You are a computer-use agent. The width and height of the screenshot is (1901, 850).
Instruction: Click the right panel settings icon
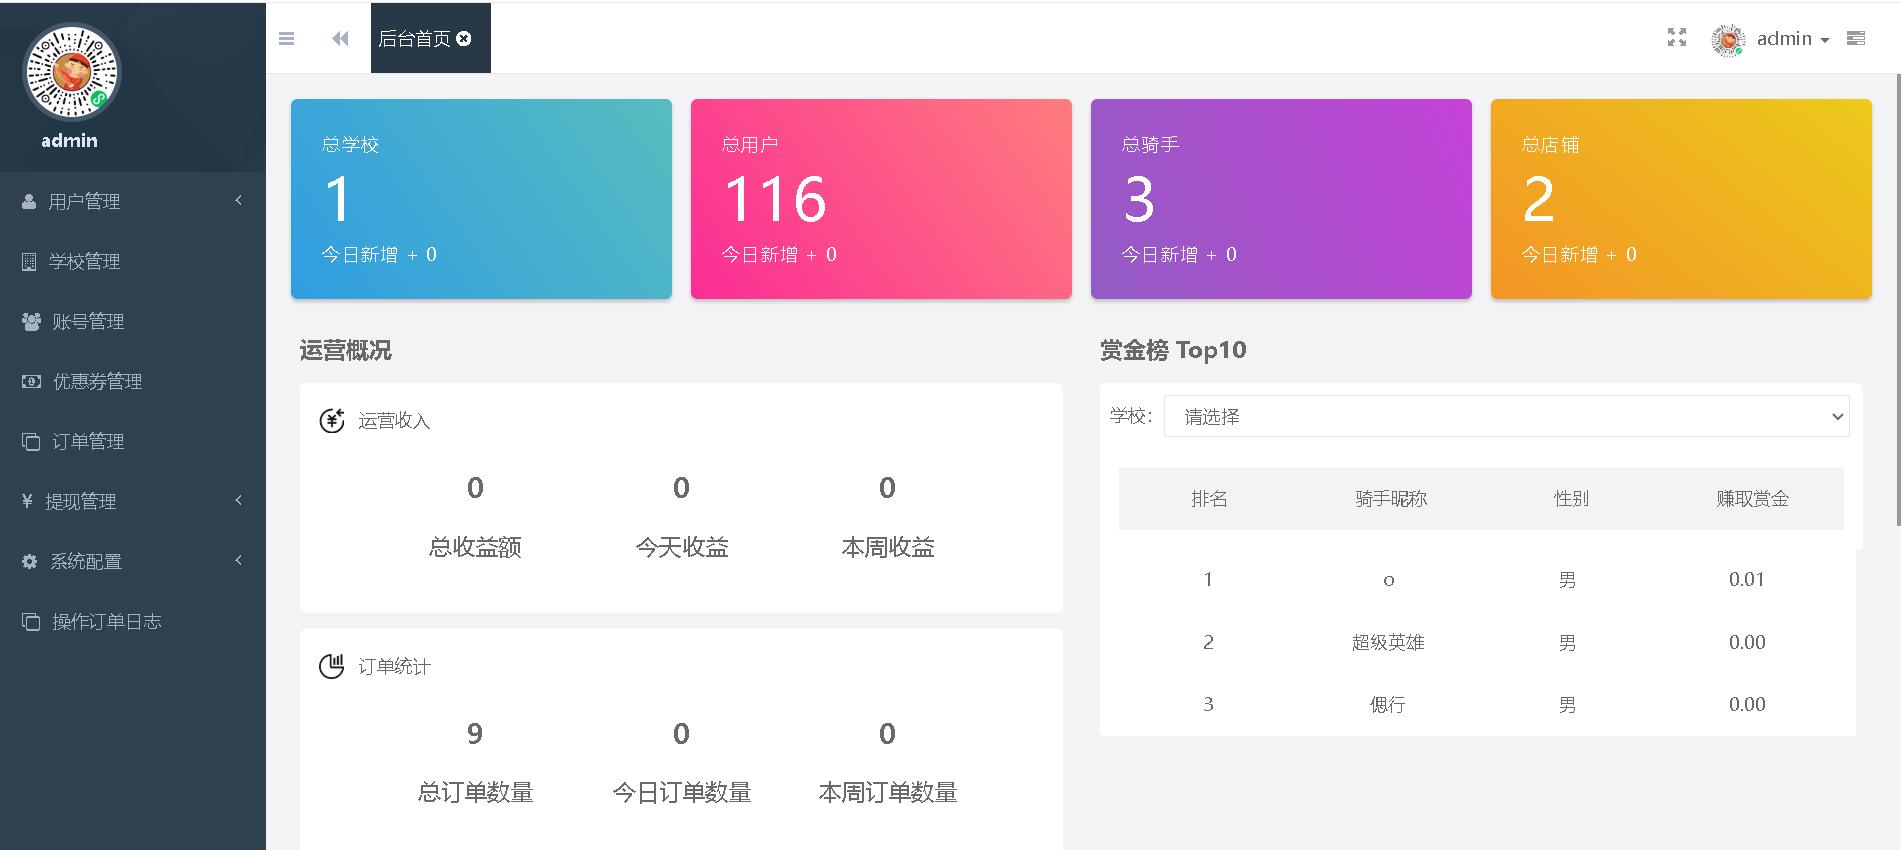pyautogui.click(x=1856, y=38)
